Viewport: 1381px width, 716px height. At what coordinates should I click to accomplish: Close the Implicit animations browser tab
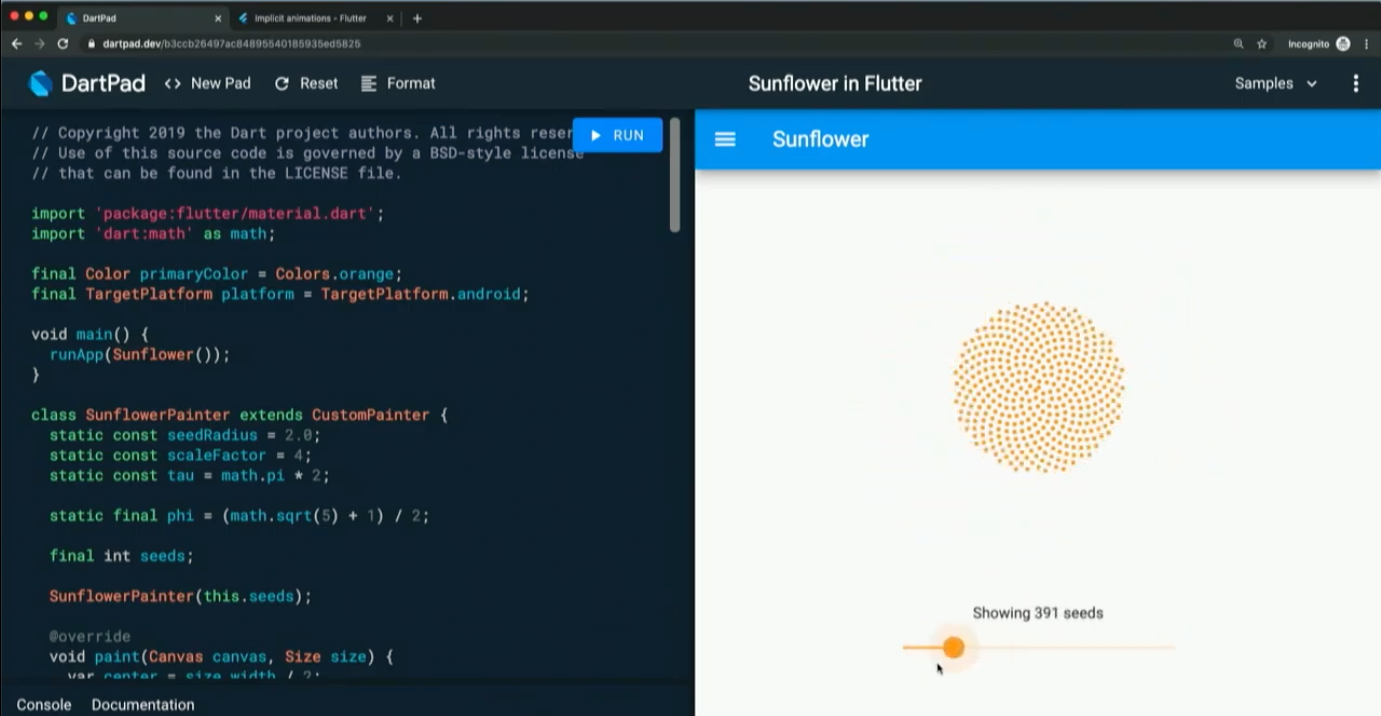coord(391,18)
